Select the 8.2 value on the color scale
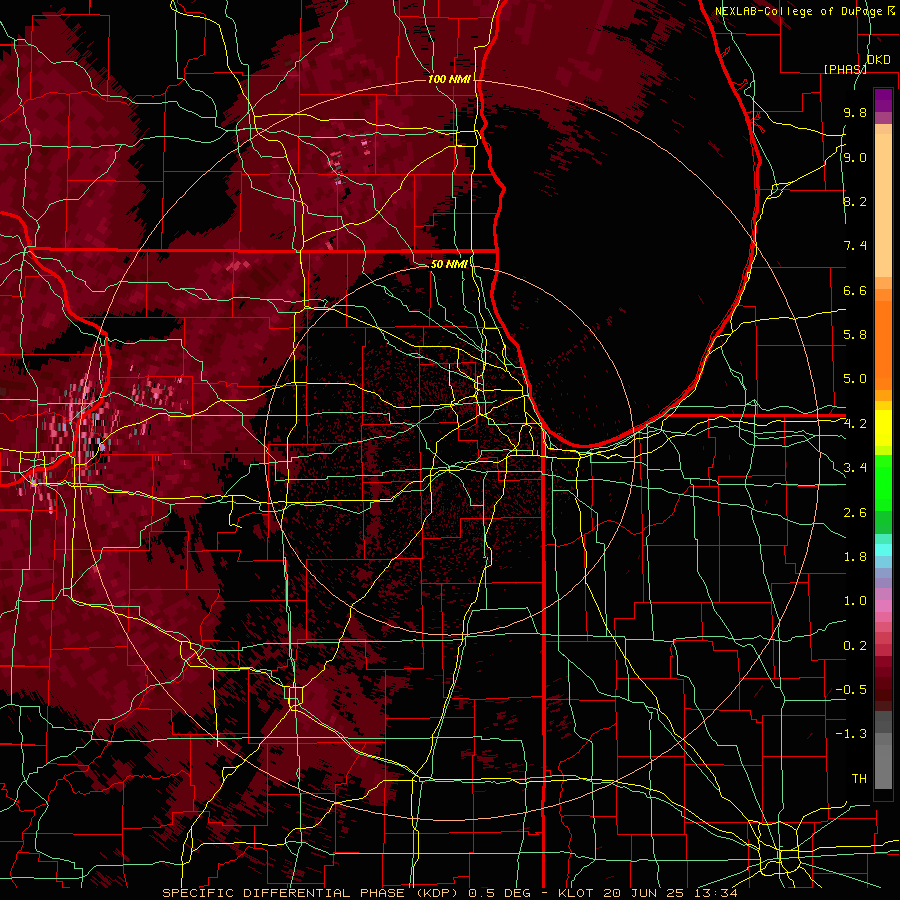The image size is (900, 900). tap(855, 201)
